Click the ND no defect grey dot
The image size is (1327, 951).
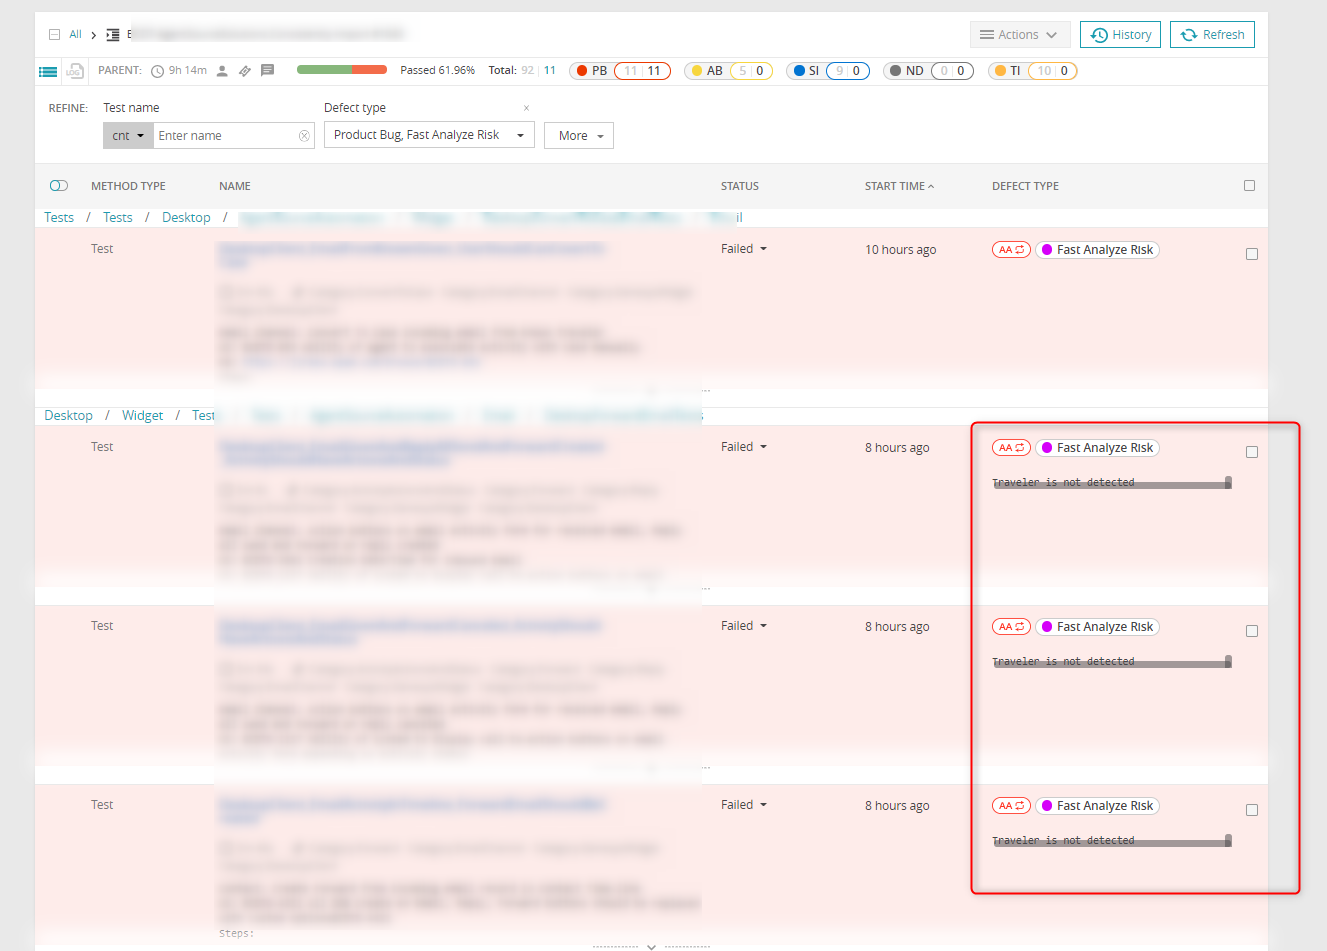click(x=896, y=71)
